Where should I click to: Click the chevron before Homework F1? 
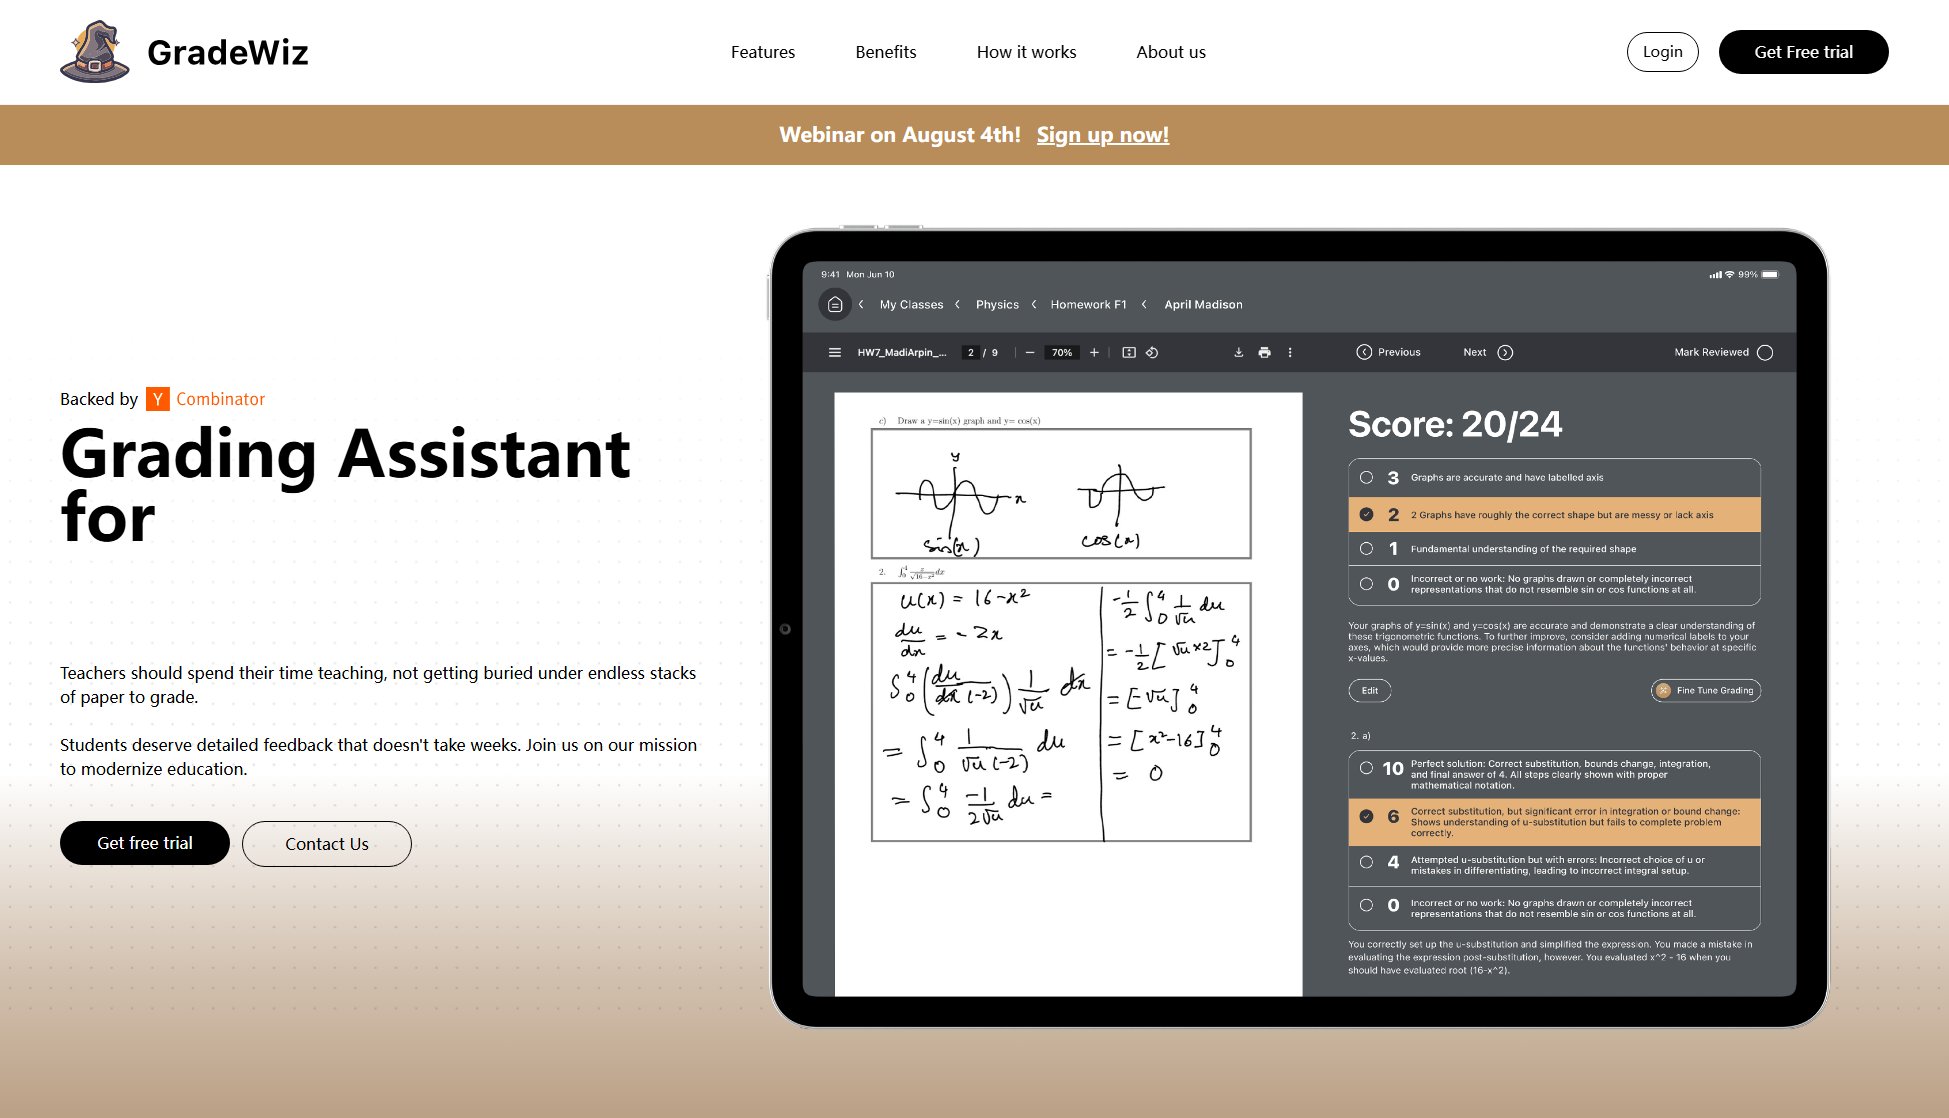click(x=1034, y=305)
